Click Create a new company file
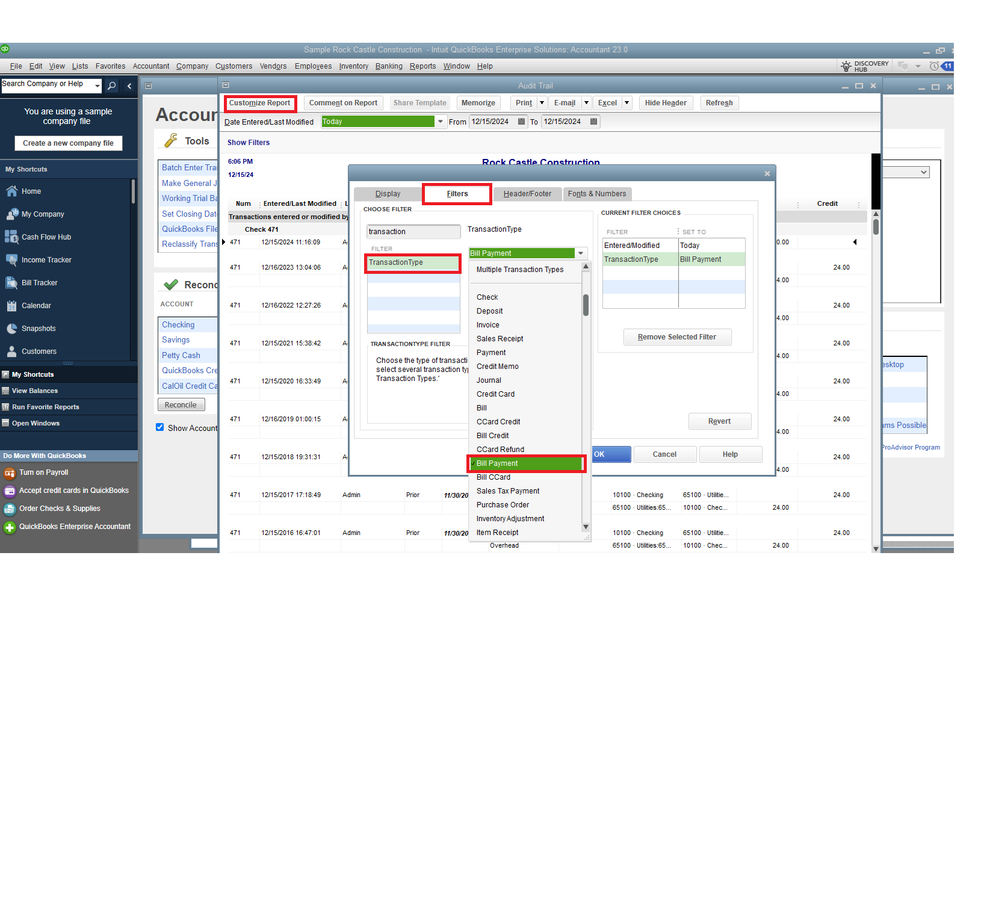999x910 pixels. point(68,143)
